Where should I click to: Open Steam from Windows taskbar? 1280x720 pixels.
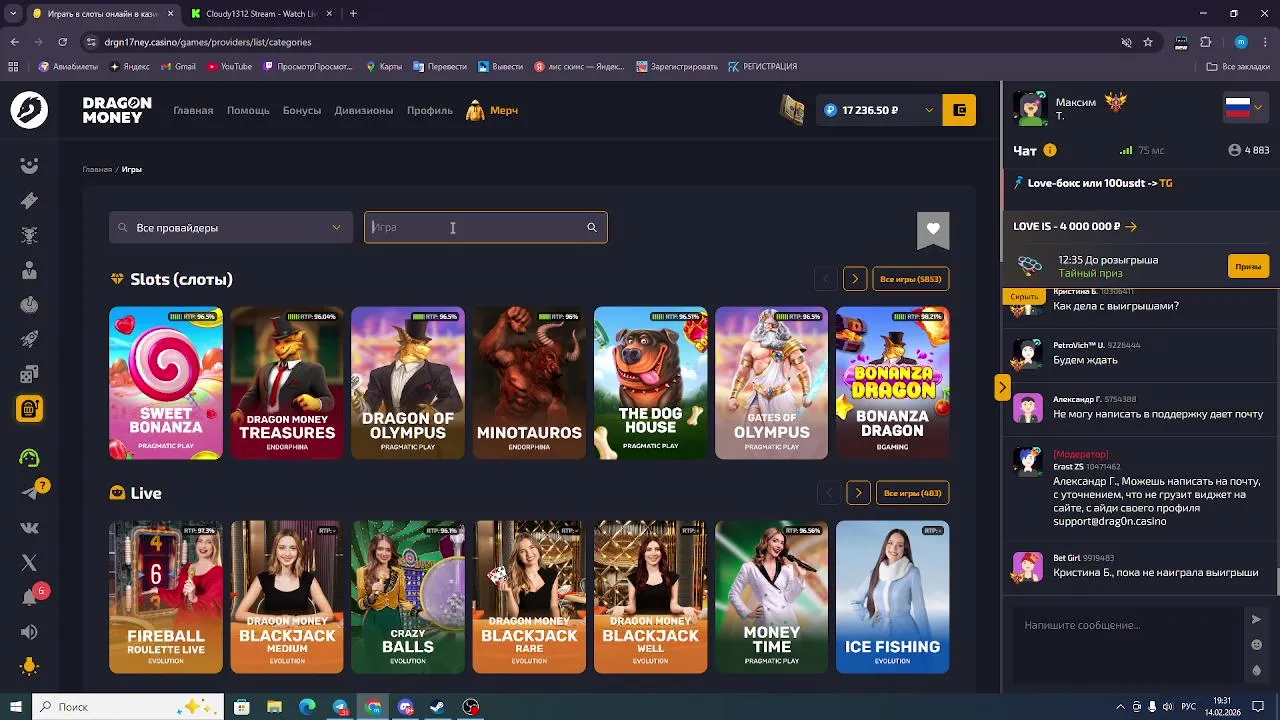coord(438,707)
